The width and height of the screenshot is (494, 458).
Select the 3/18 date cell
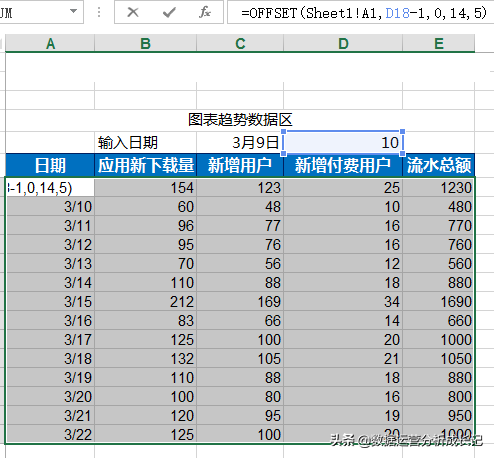50,359
